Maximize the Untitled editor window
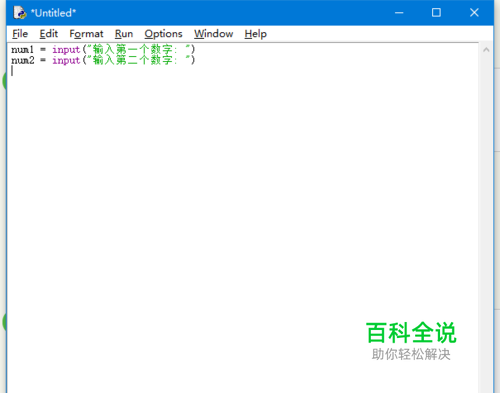 [436, 13]
